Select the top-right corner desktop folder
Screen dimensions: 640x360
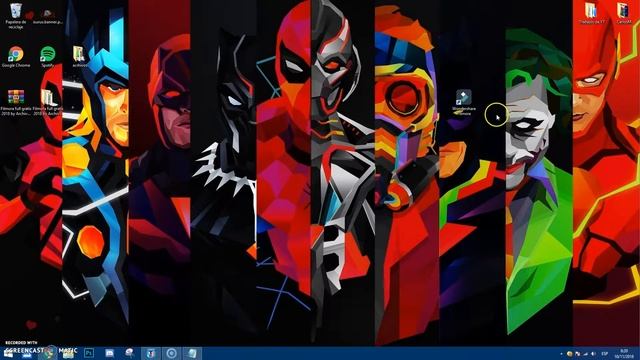tap(623, 13)
